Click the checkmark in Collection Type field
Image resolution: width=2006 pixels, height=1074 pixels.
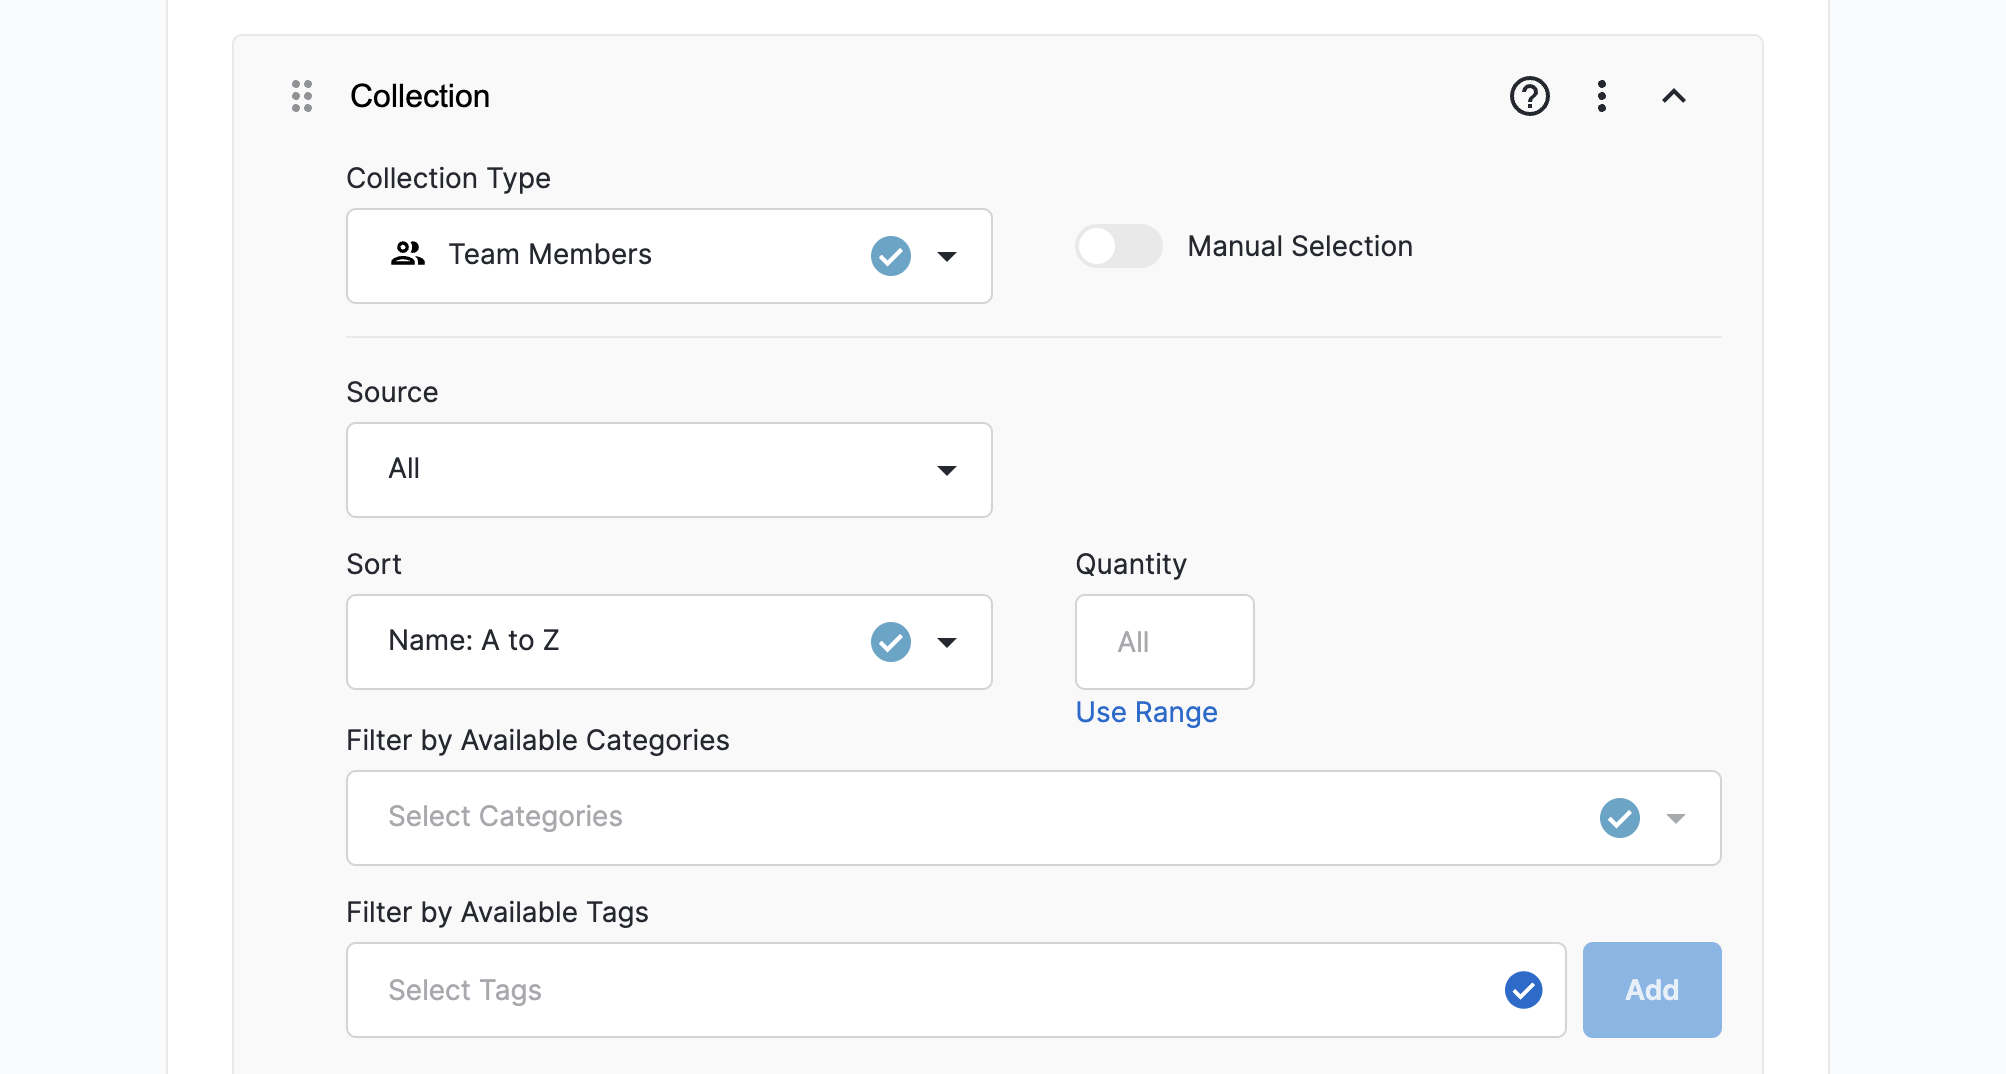(x=890, y=256)
